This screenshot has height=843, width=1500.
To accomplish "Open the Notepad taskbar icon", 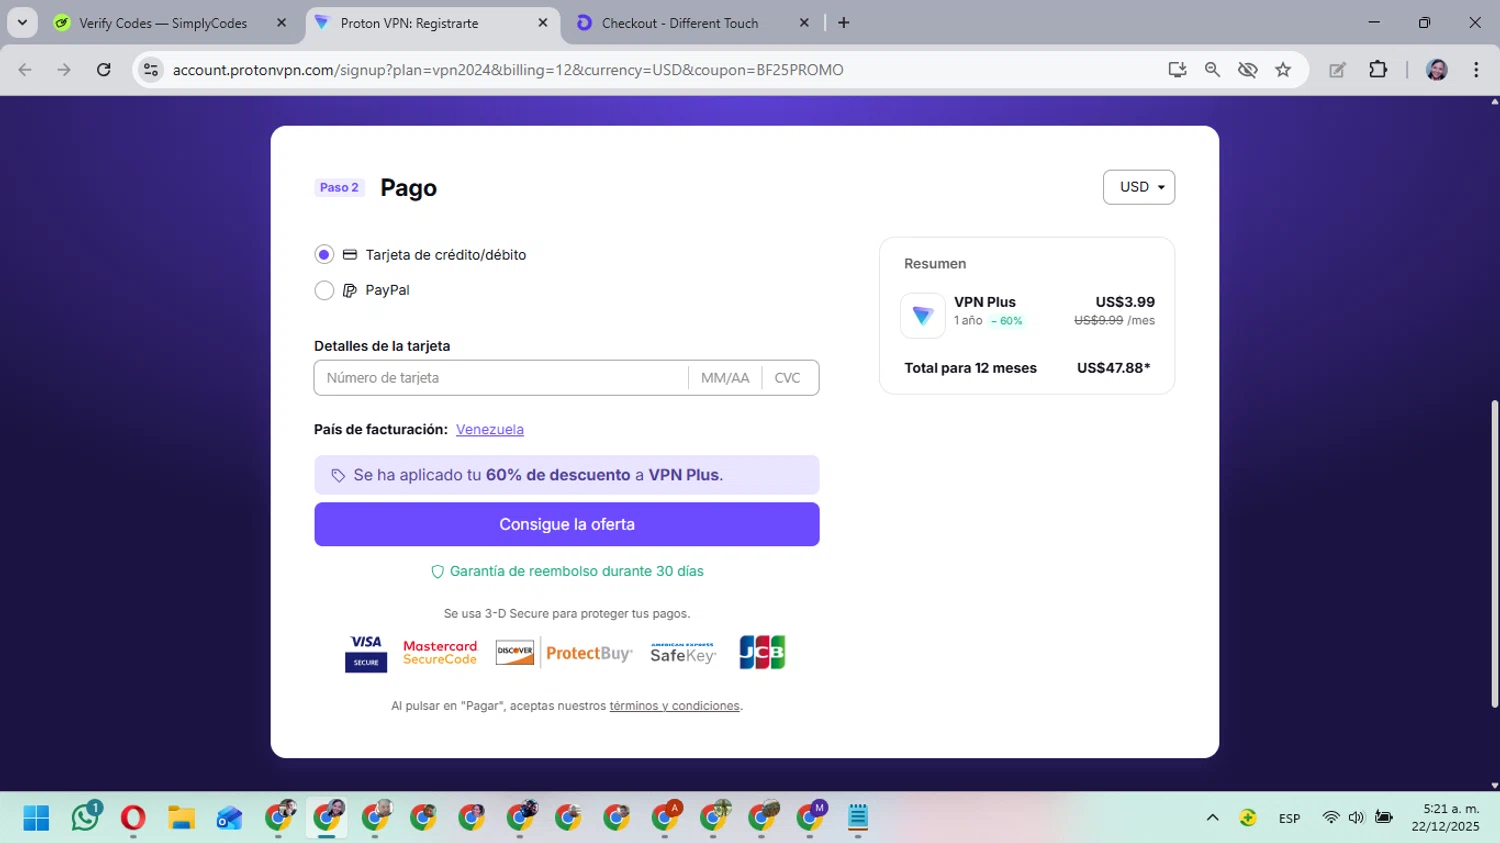I will (858, 818).
